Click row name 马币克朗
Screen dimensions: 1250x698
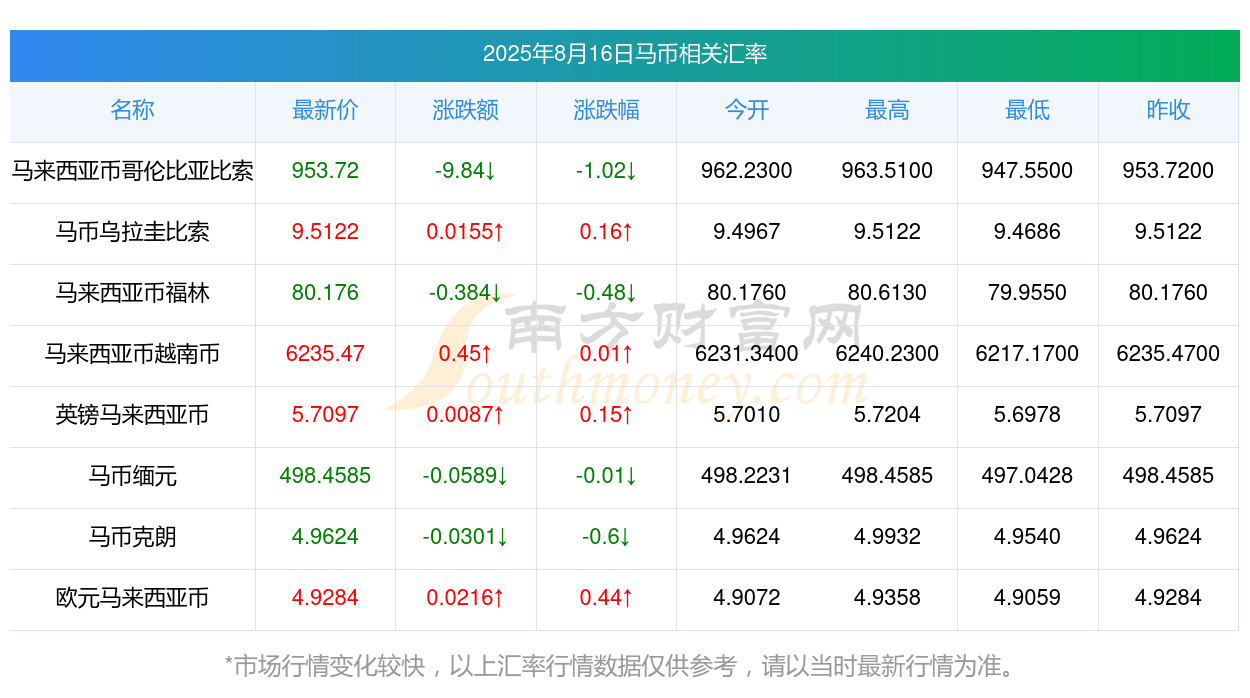132,537
